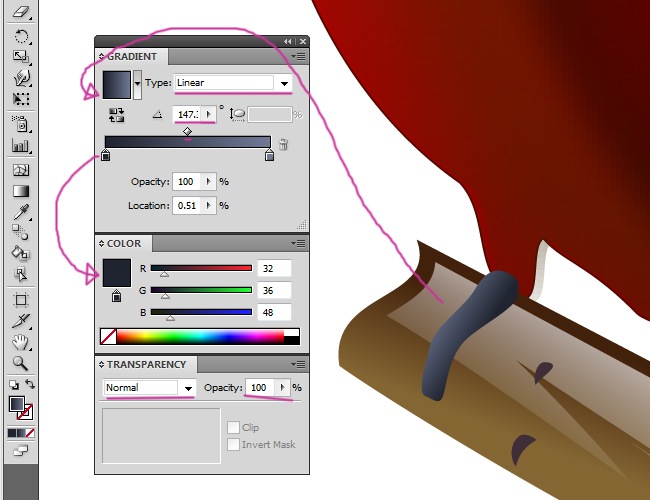Image resolution: width=650 pixels, height=500 pixels.
Task: Click the TRANSPARENCY panel tab
Action: (x=146, y=364)
